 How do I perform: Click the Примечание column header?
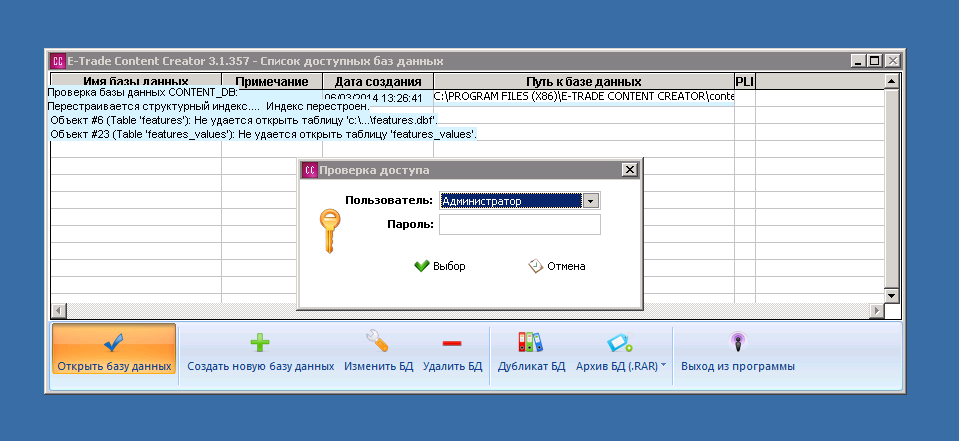click(272, 81)
